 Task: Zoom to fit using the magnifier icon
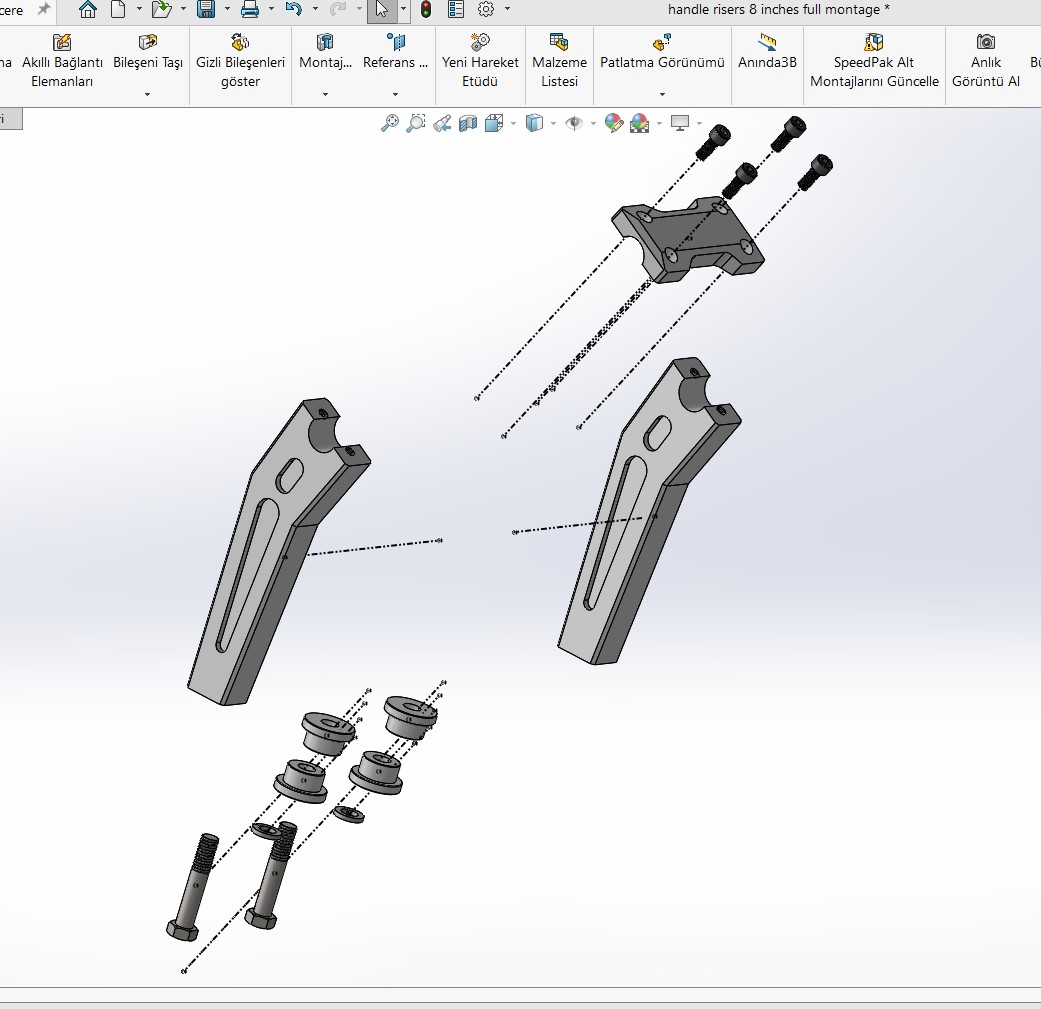point(390,123)
